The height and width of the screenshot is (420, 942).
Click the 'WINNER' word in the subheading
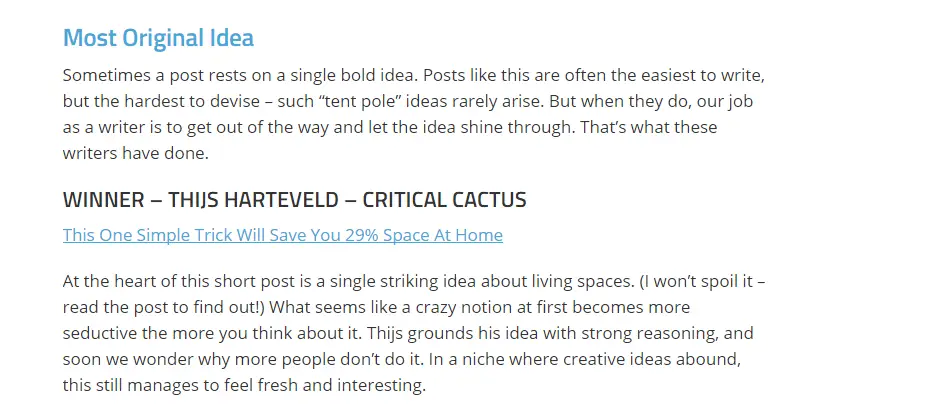click(x=103, y=199)
